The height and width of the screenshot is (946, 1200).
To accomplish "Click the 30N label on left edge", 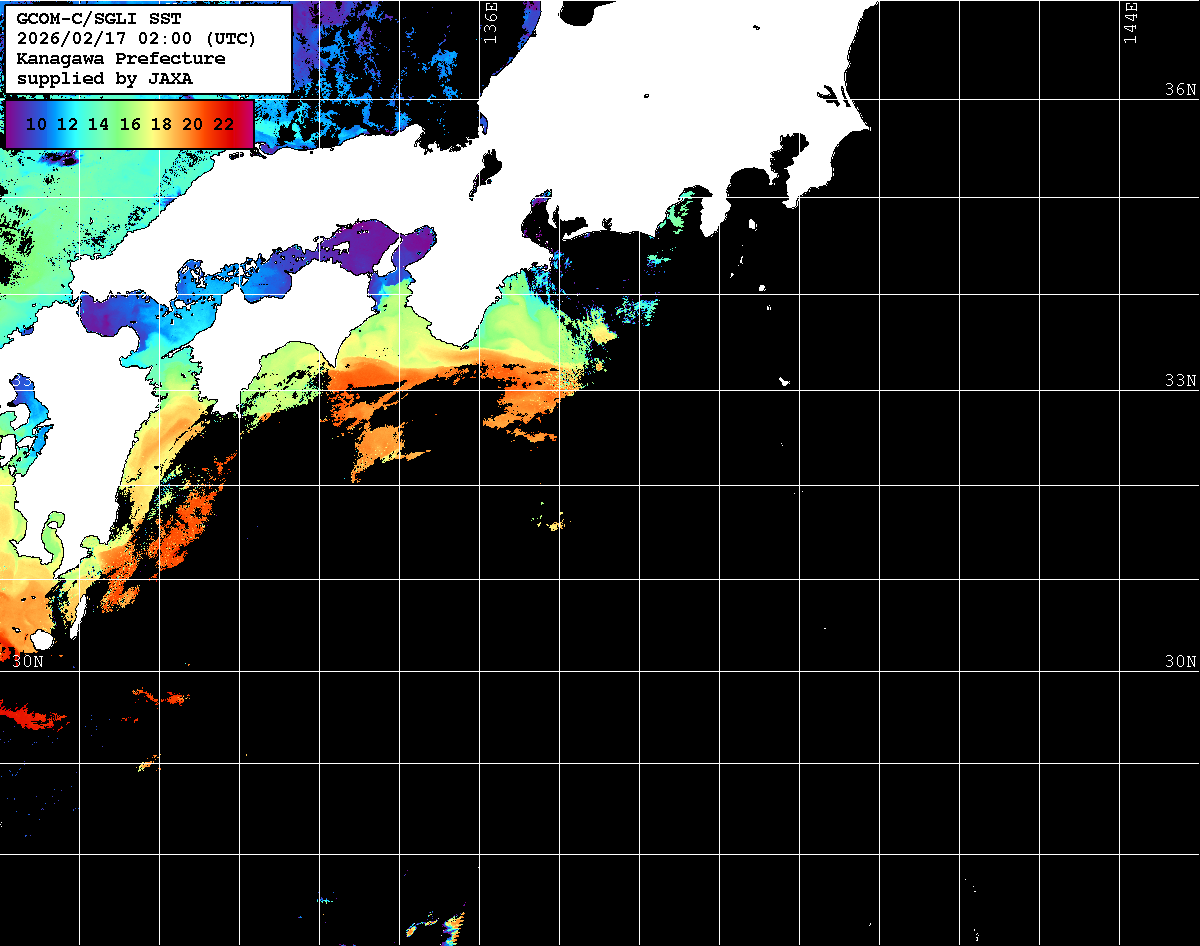I will (x=28, y=661).
